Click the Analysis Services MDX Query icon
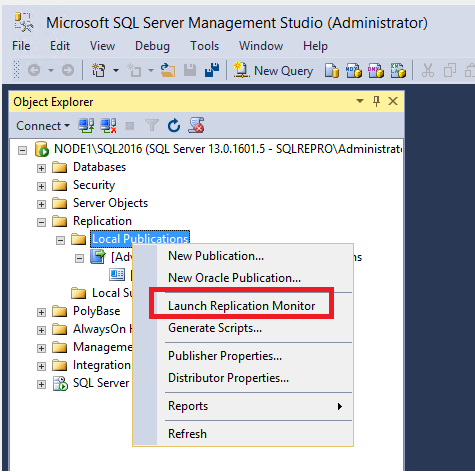 coord(354,70)
